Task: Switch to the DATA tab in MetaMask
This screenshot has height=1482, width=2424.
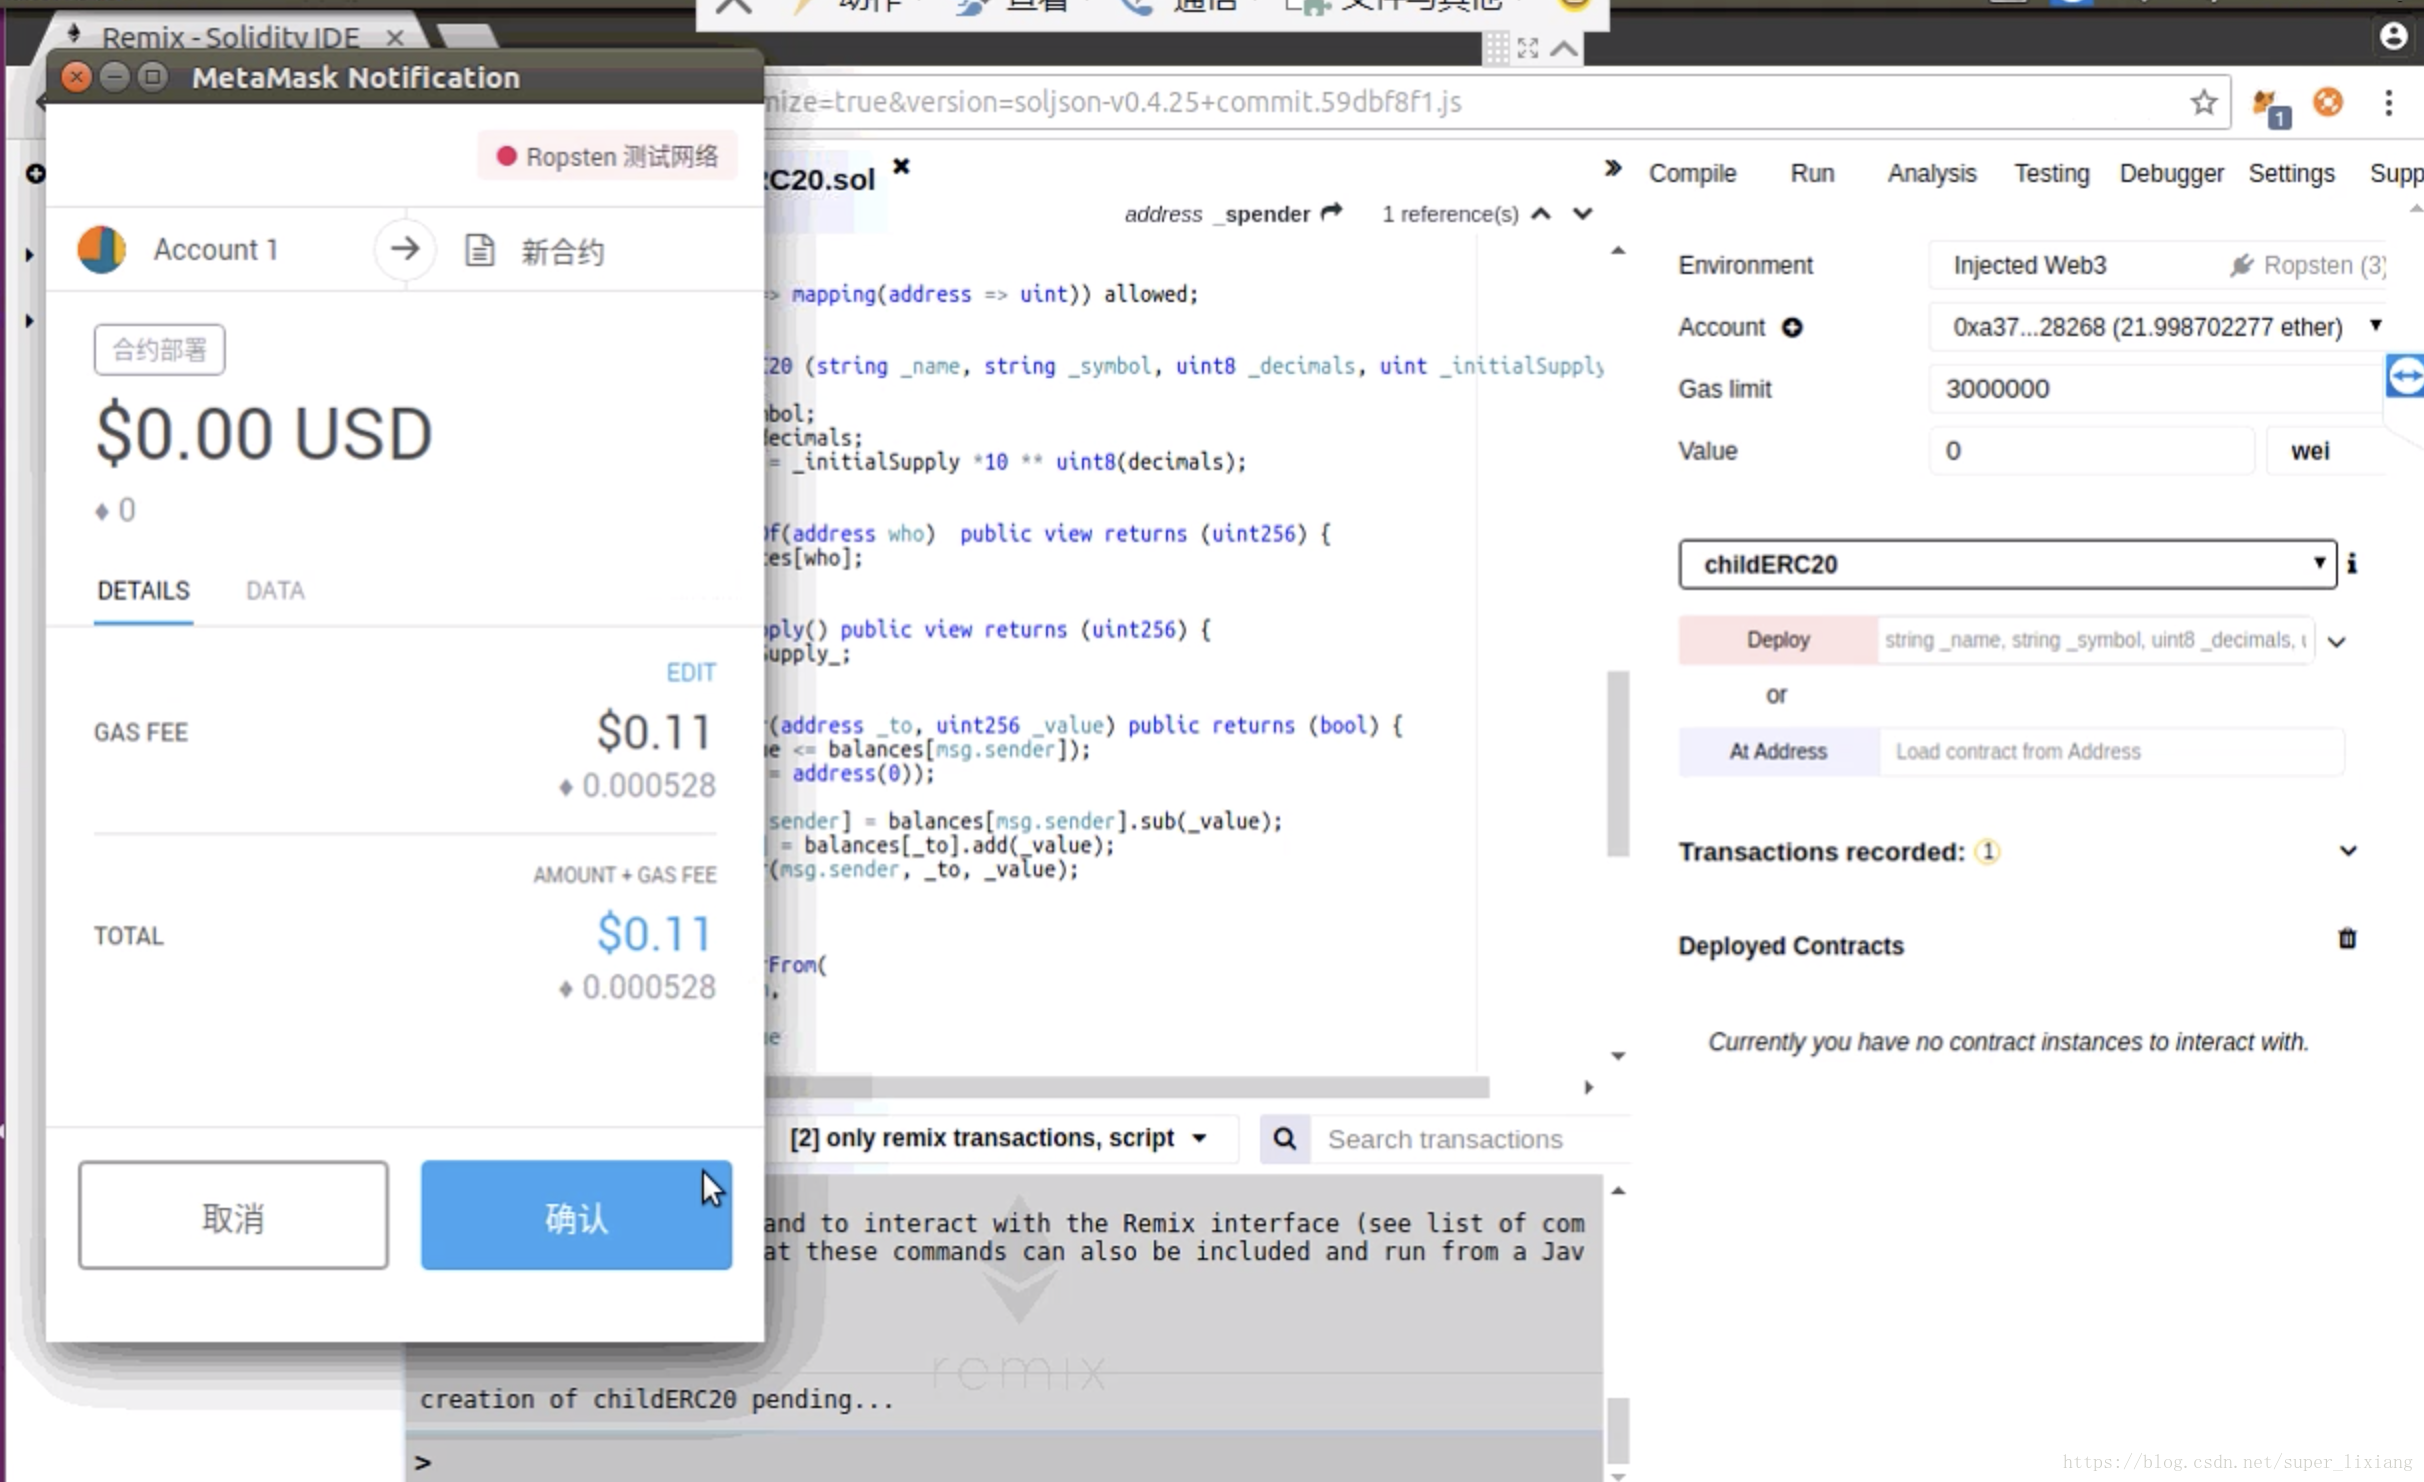Action: click(x=275, y=590)
